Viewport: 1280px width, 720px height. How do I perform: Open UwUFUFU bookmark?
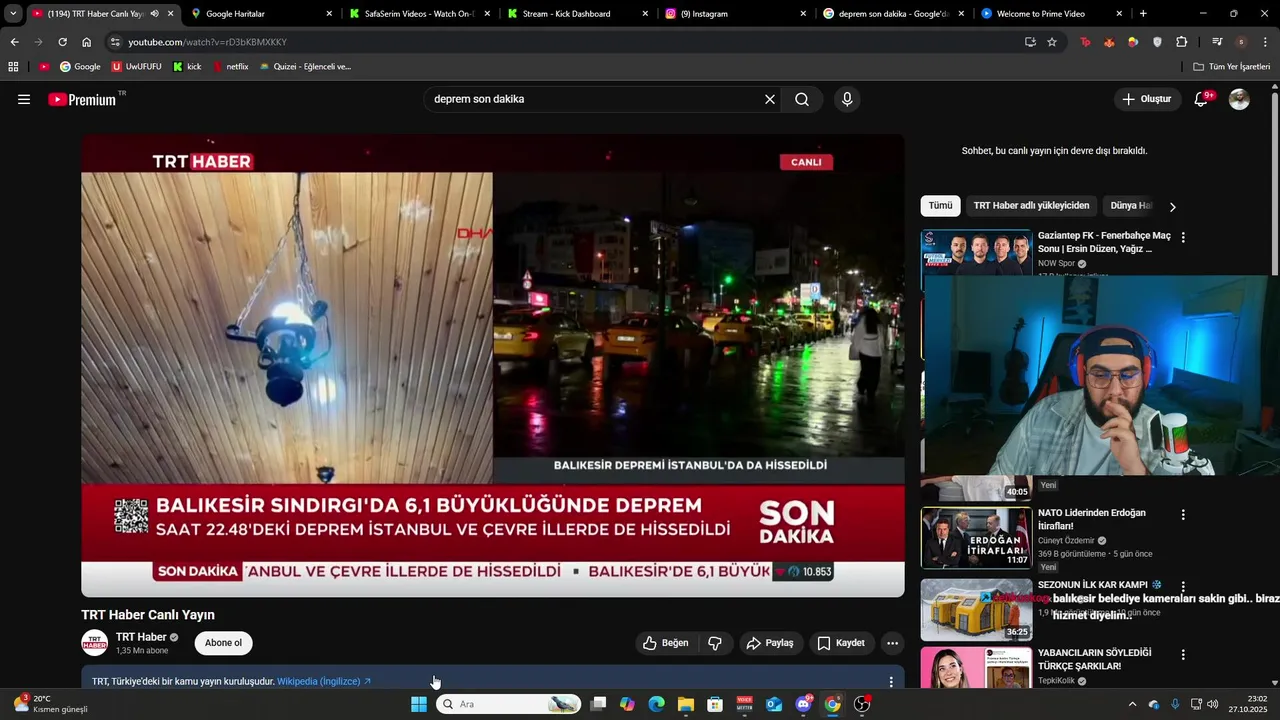(136, 67)
